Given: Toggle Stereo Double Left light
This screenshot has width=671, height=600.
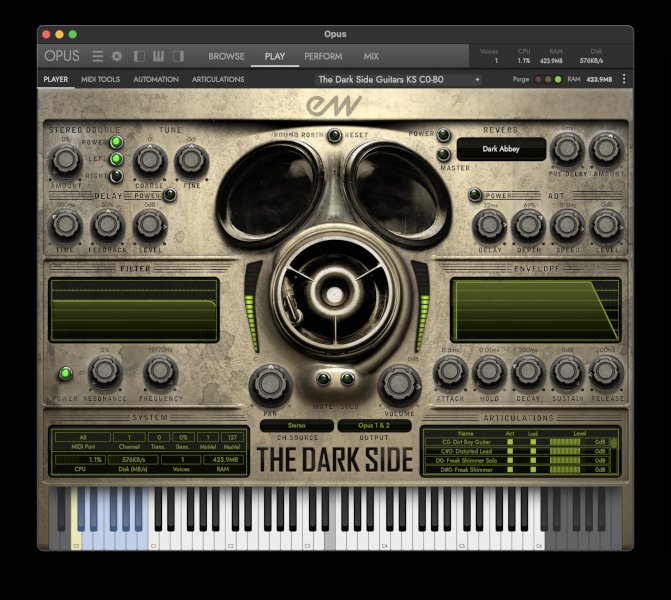Looking at the screenshot, I should (116, 159).
